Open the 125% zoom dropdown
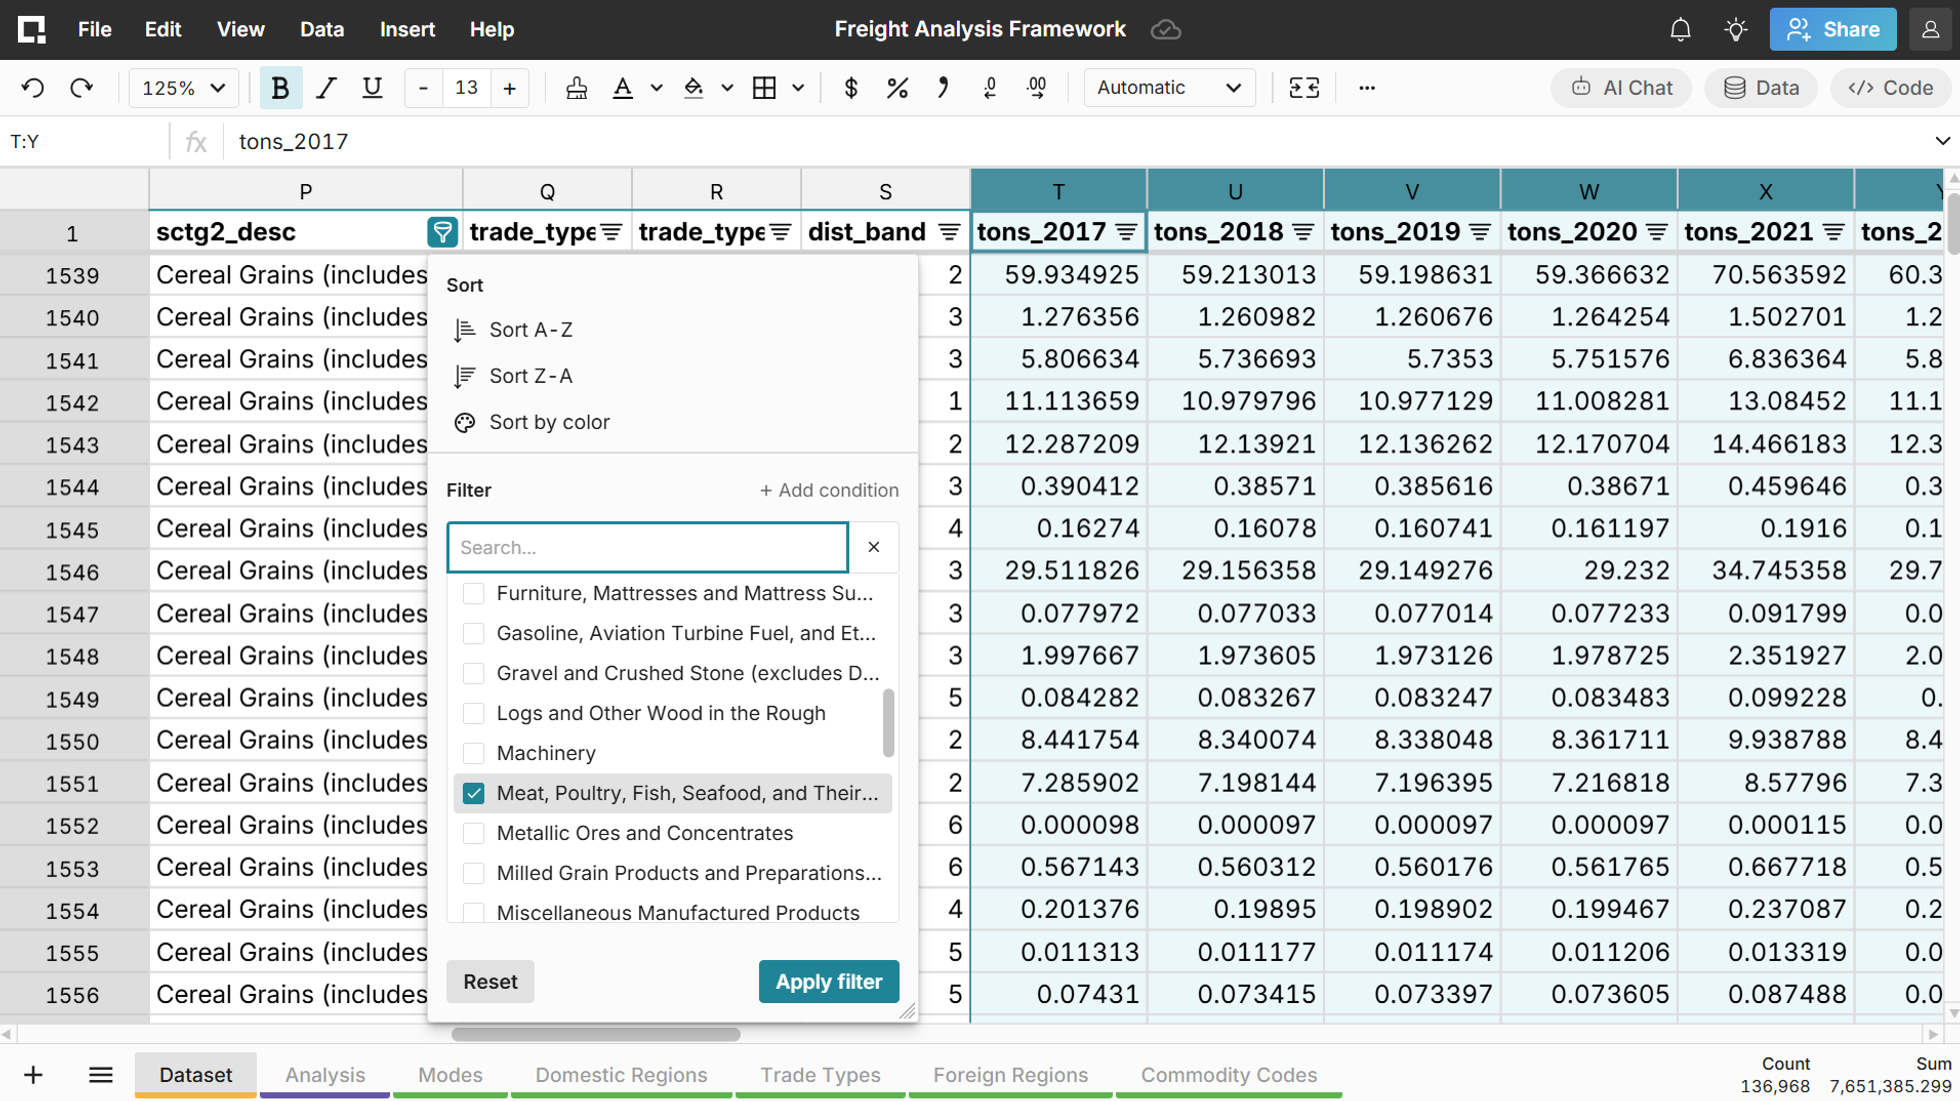 183,88
